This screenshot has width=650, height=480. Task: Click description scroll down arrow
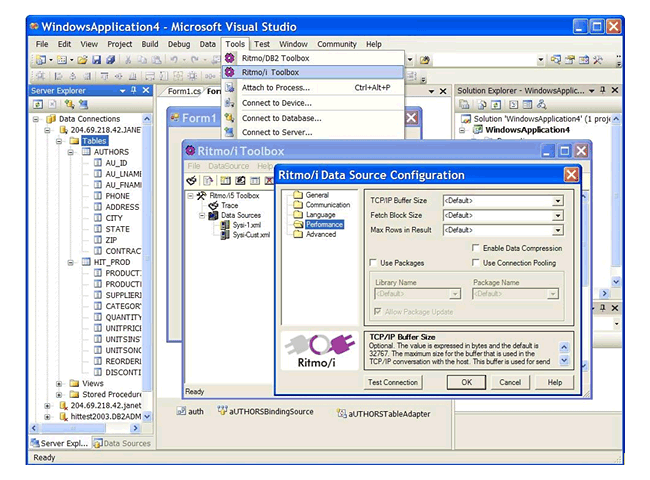pos(564,360)
